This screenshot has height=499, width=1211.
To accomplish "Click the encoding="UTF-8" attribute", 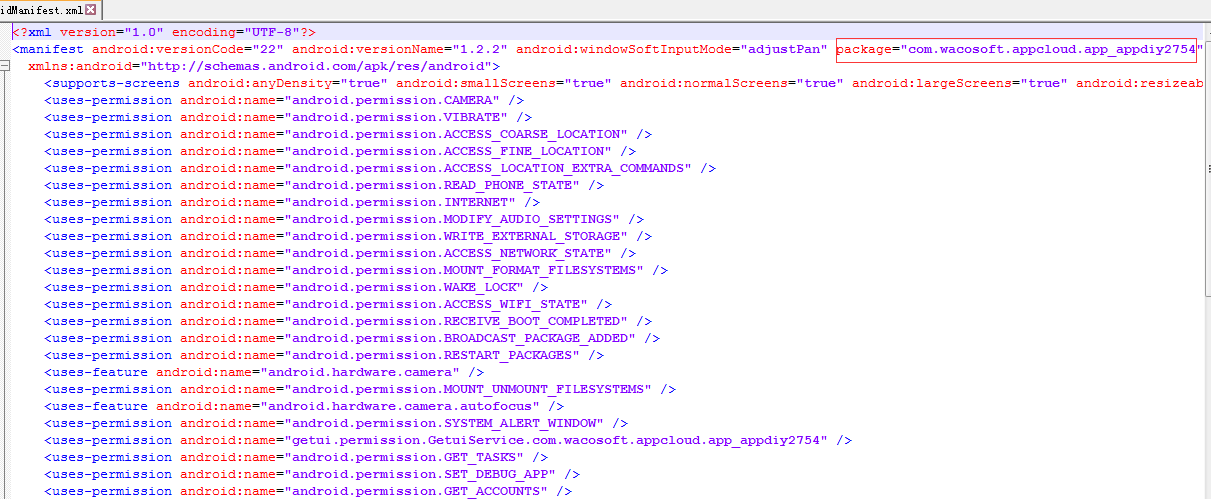I will point(236,32).
